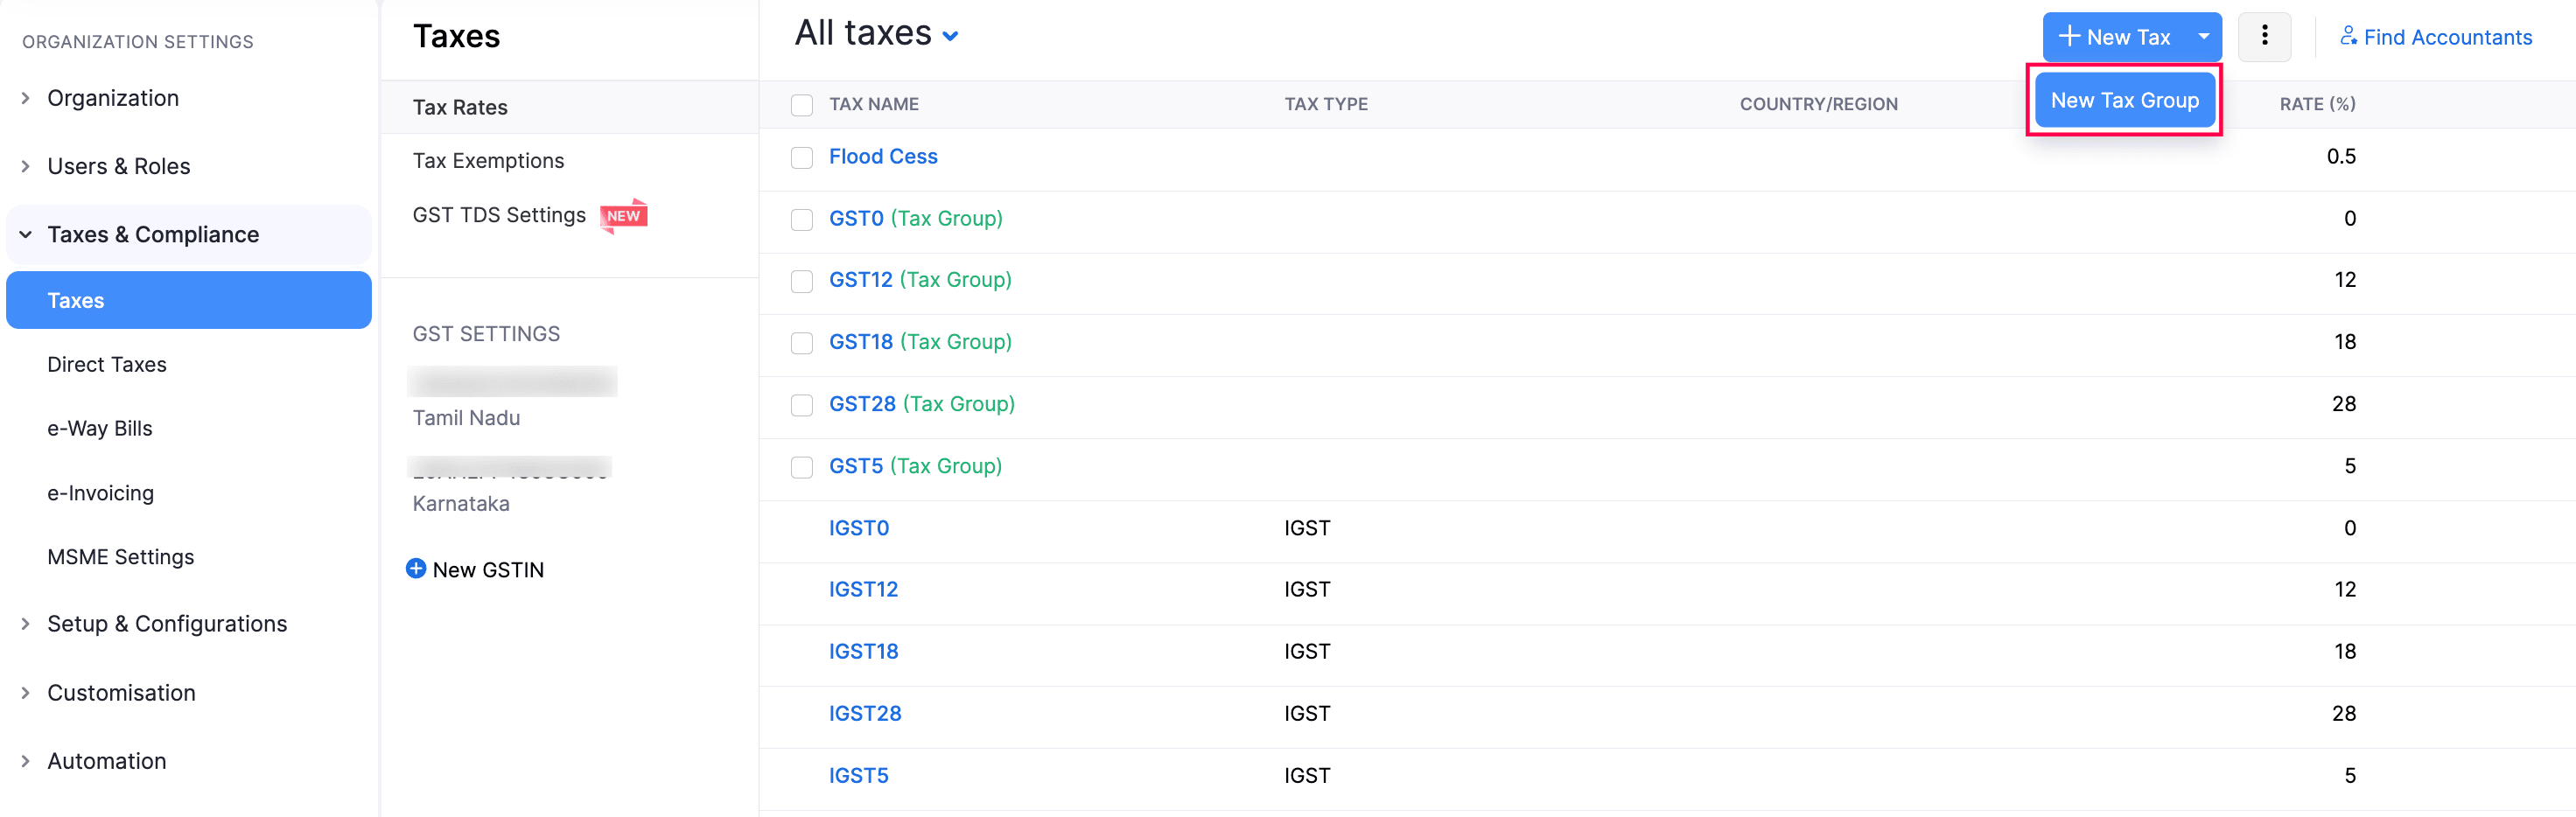This screenshot has width=2576, height=817.
Task: Choose New Tax Group from dropdown
Action: point(2124,100)
